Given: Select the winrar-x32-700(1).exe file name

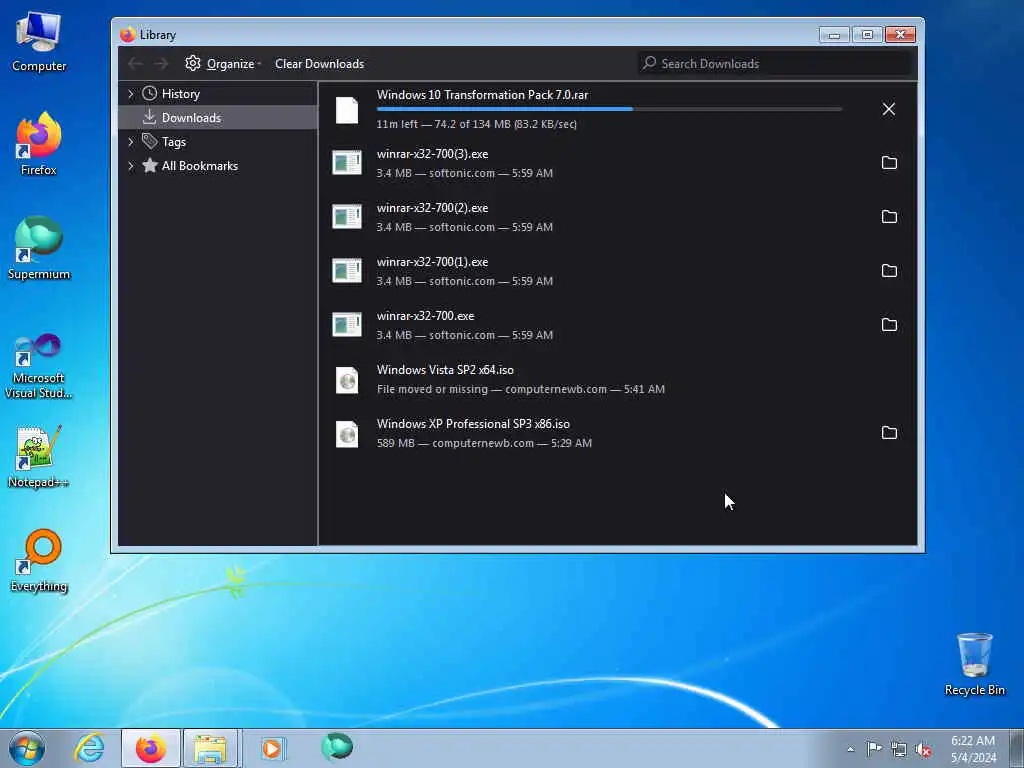Looking at the screenshot, I should pos(432,262).
